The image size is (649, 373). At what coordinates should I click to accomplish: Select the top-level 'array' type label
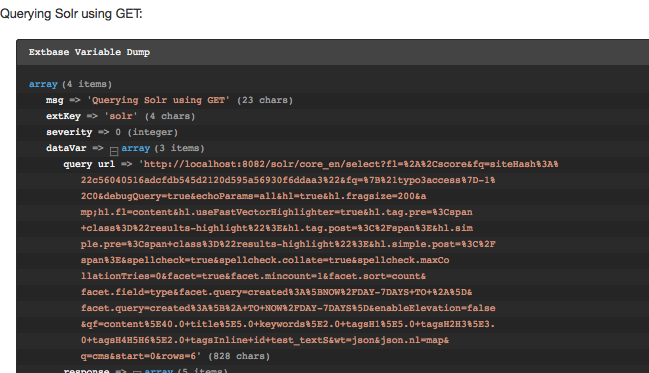point(43,84)
